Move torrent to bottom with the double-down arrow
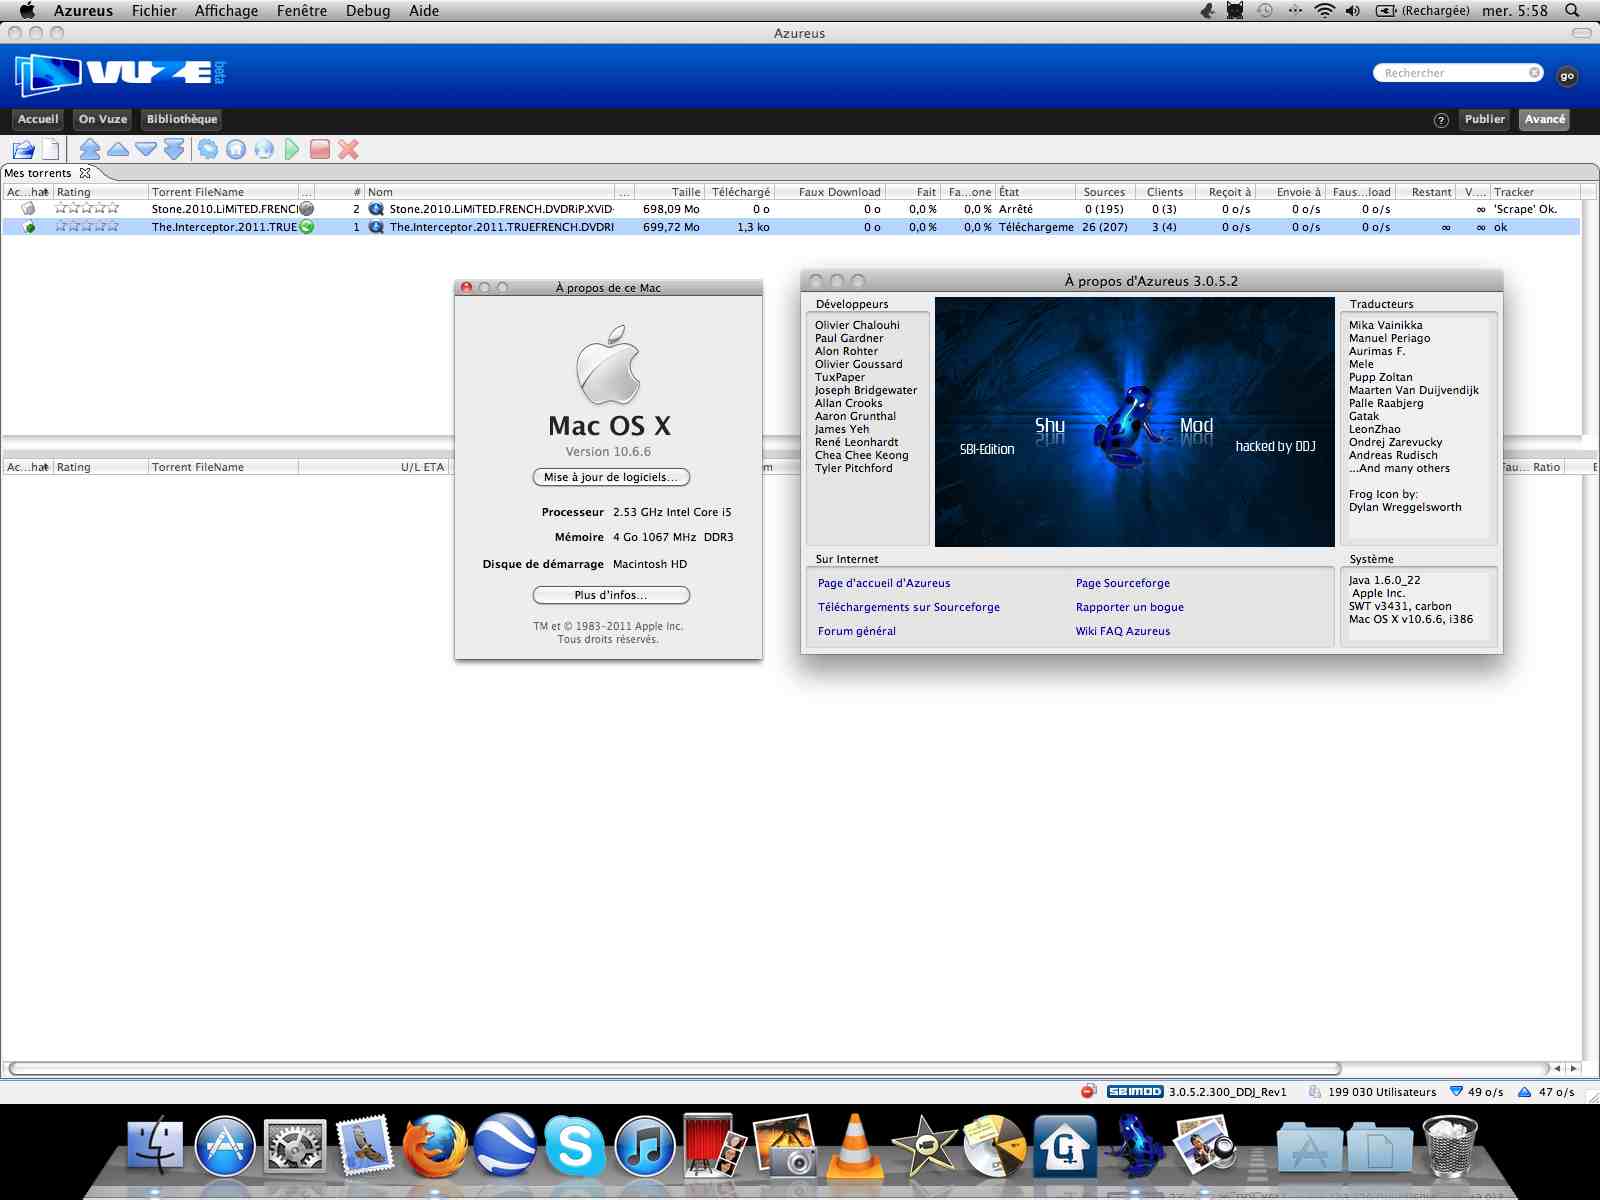 tap(174, 150)
